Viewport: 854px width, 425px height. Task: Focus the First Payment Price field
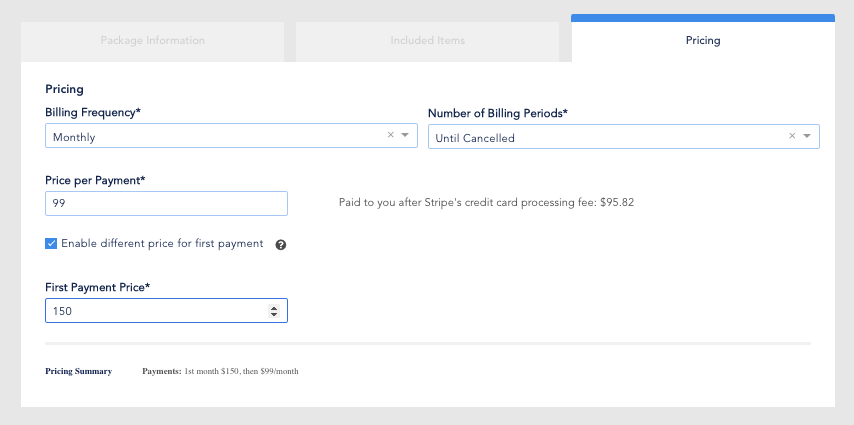tap(166, 311)
